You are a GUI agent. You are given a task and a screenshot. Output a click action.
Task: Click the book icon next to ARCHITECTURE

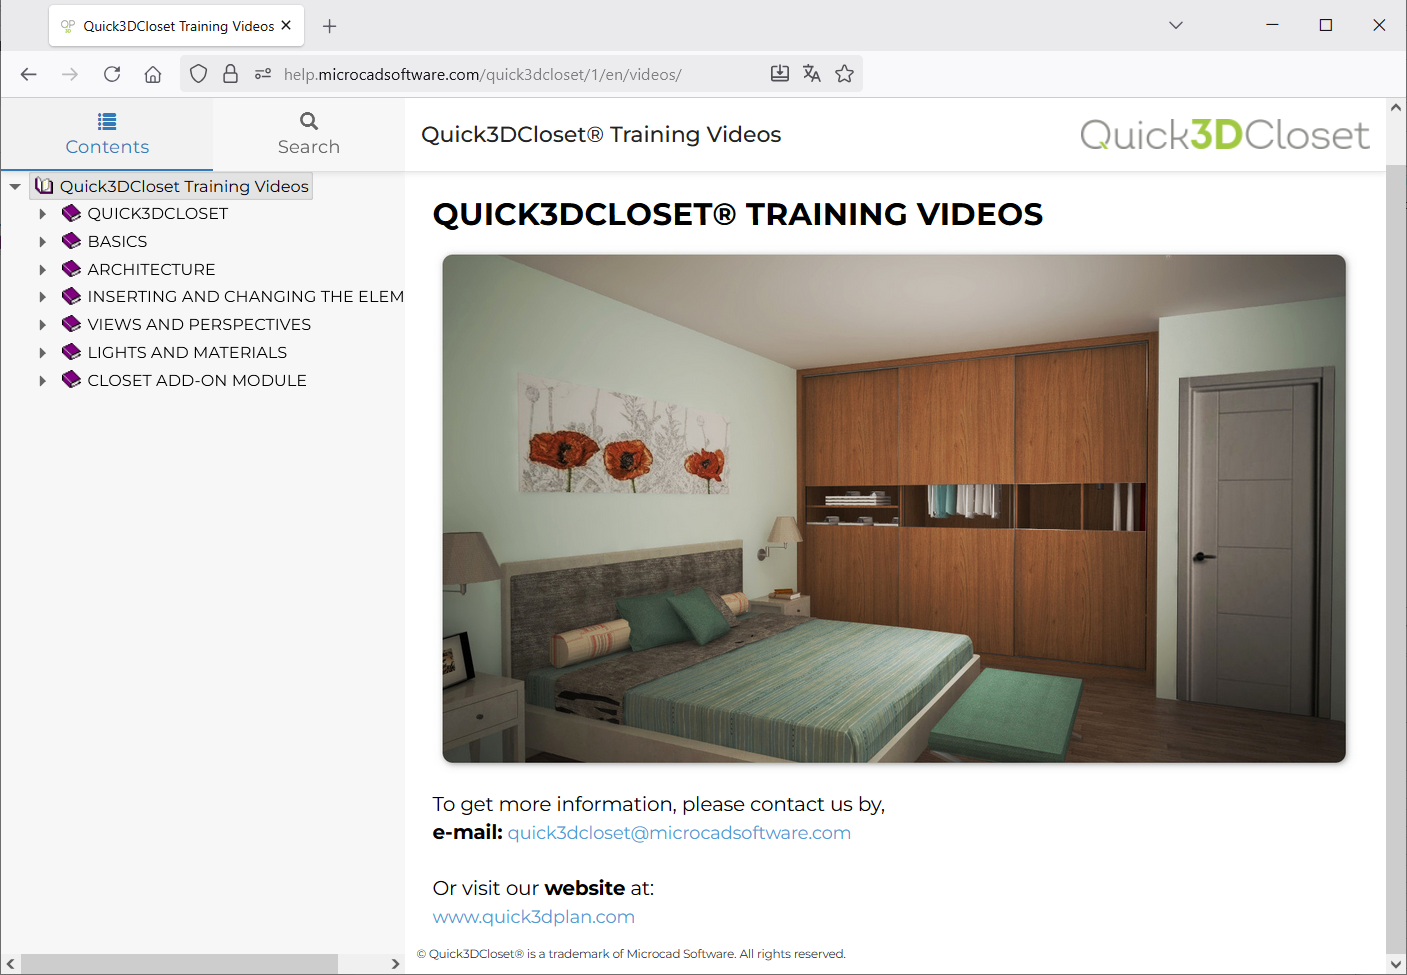pos(71,269)
